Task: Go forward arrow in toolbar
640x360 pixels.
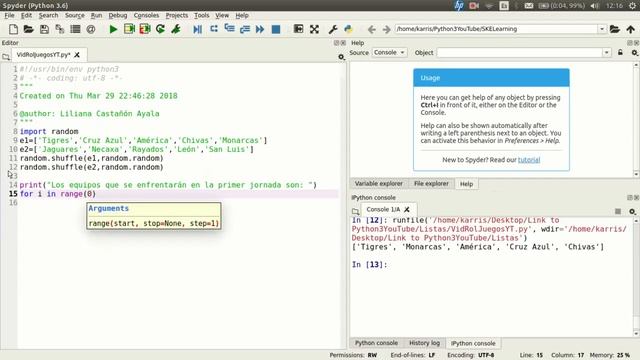Action: [386, 29]
